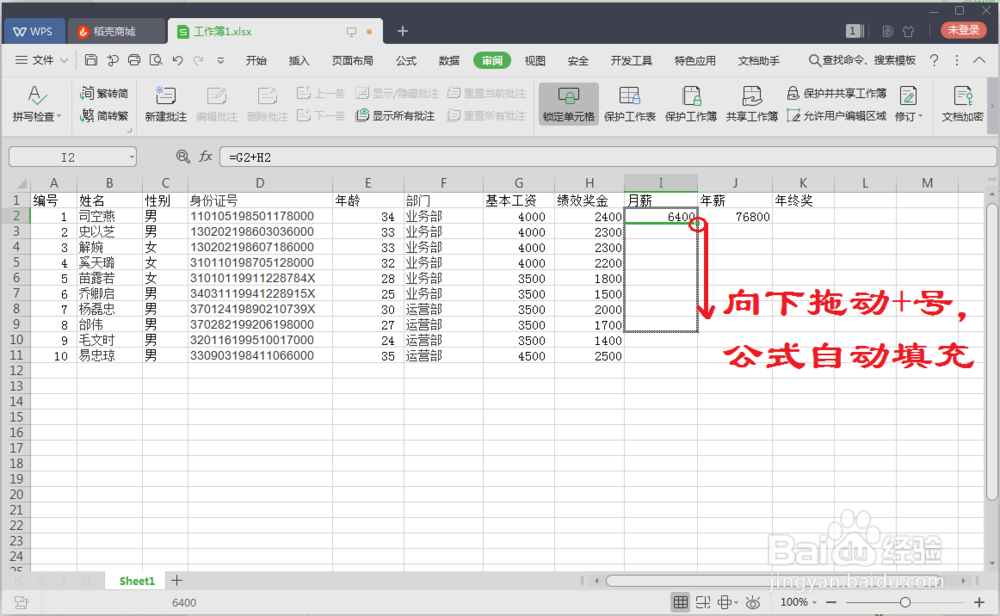Image resolution: width=1000 pixels, height=616 pixels.
Task: Select the Sheet1 sheet tab
Action: pos(135,580)
